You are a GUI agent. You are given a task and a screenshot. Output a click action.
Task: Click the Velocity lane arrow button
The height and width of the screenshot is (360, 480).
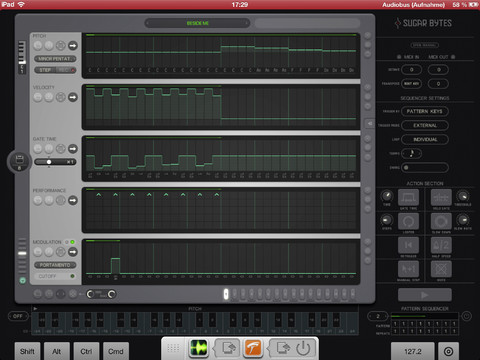(x=73, y=97)
